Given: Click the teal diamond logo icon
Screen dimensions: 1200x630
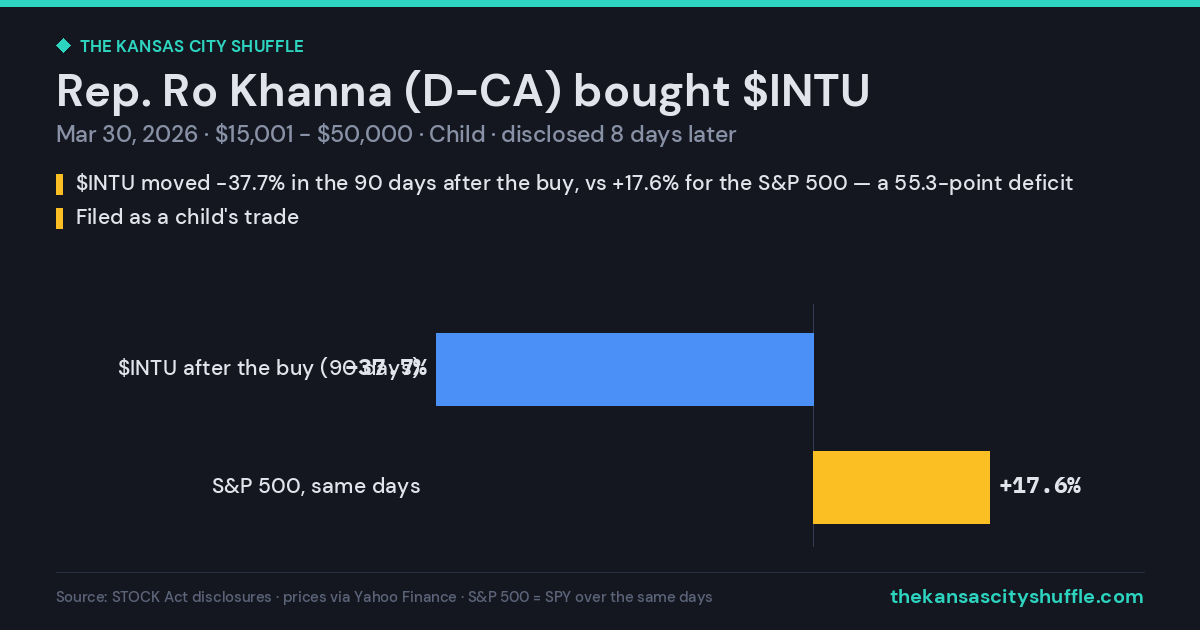Looking at the screenshot, I should (63, 45).
